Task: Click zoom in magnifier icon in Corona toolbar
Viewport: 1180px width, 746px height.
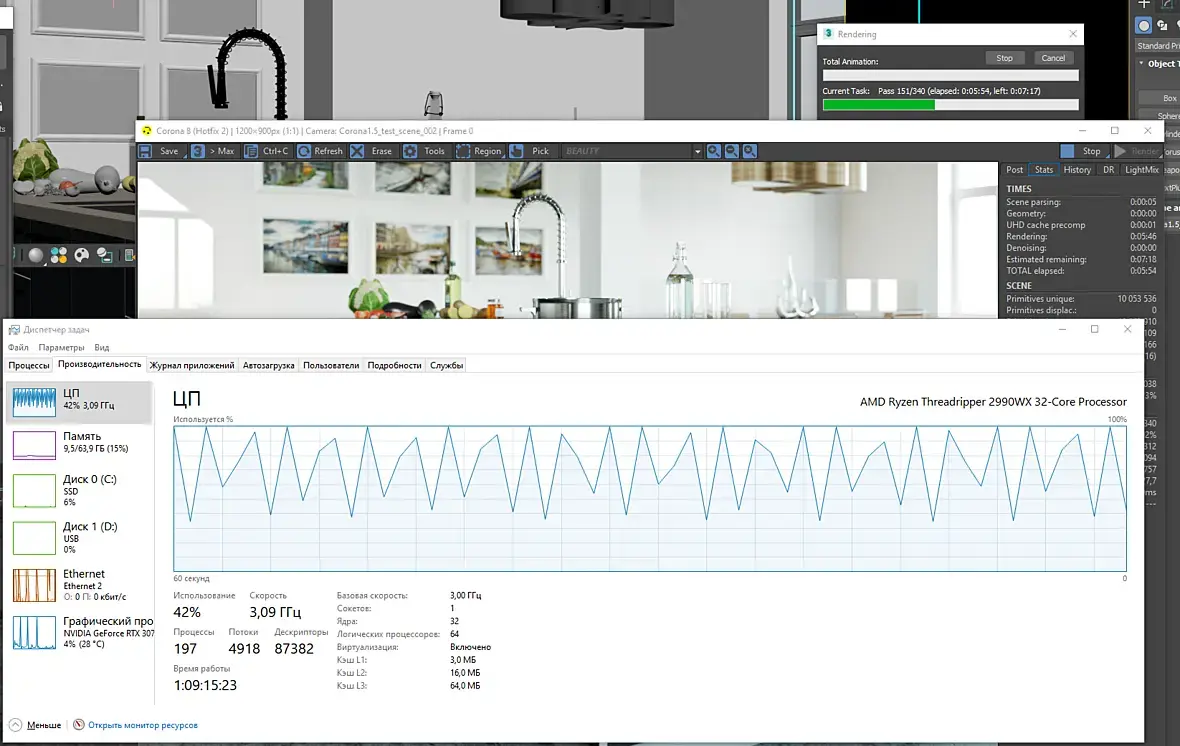Action: (x=713, y=151)
